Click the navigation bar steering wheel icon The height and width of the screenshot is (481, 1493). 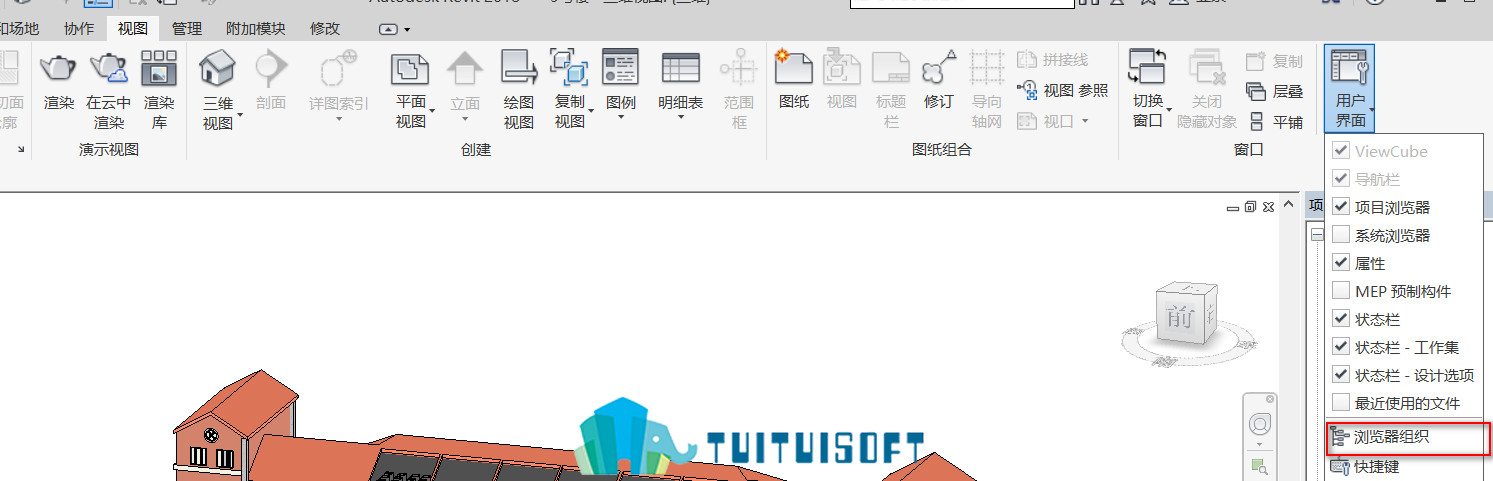click(x=1260, y=423)
